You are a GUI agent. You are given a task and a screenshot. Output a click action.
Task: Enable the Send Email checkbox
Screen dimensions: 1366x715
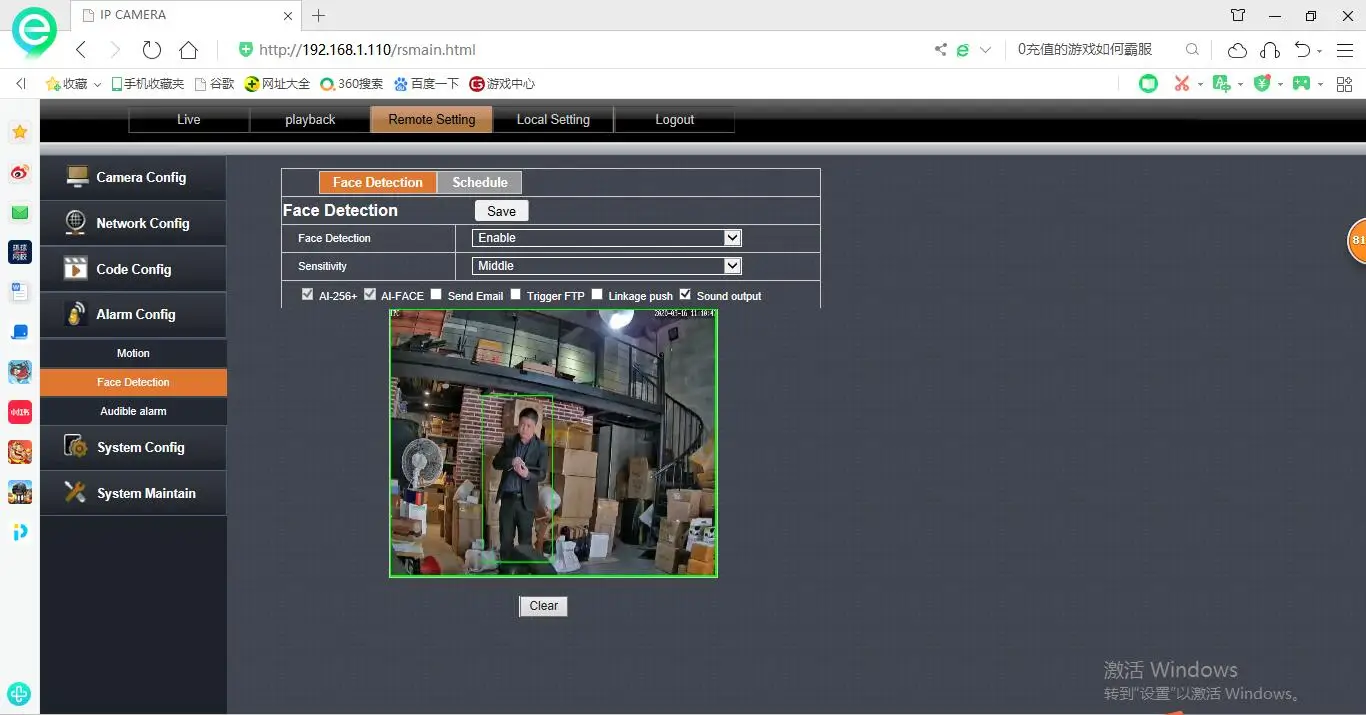point(436,294)
